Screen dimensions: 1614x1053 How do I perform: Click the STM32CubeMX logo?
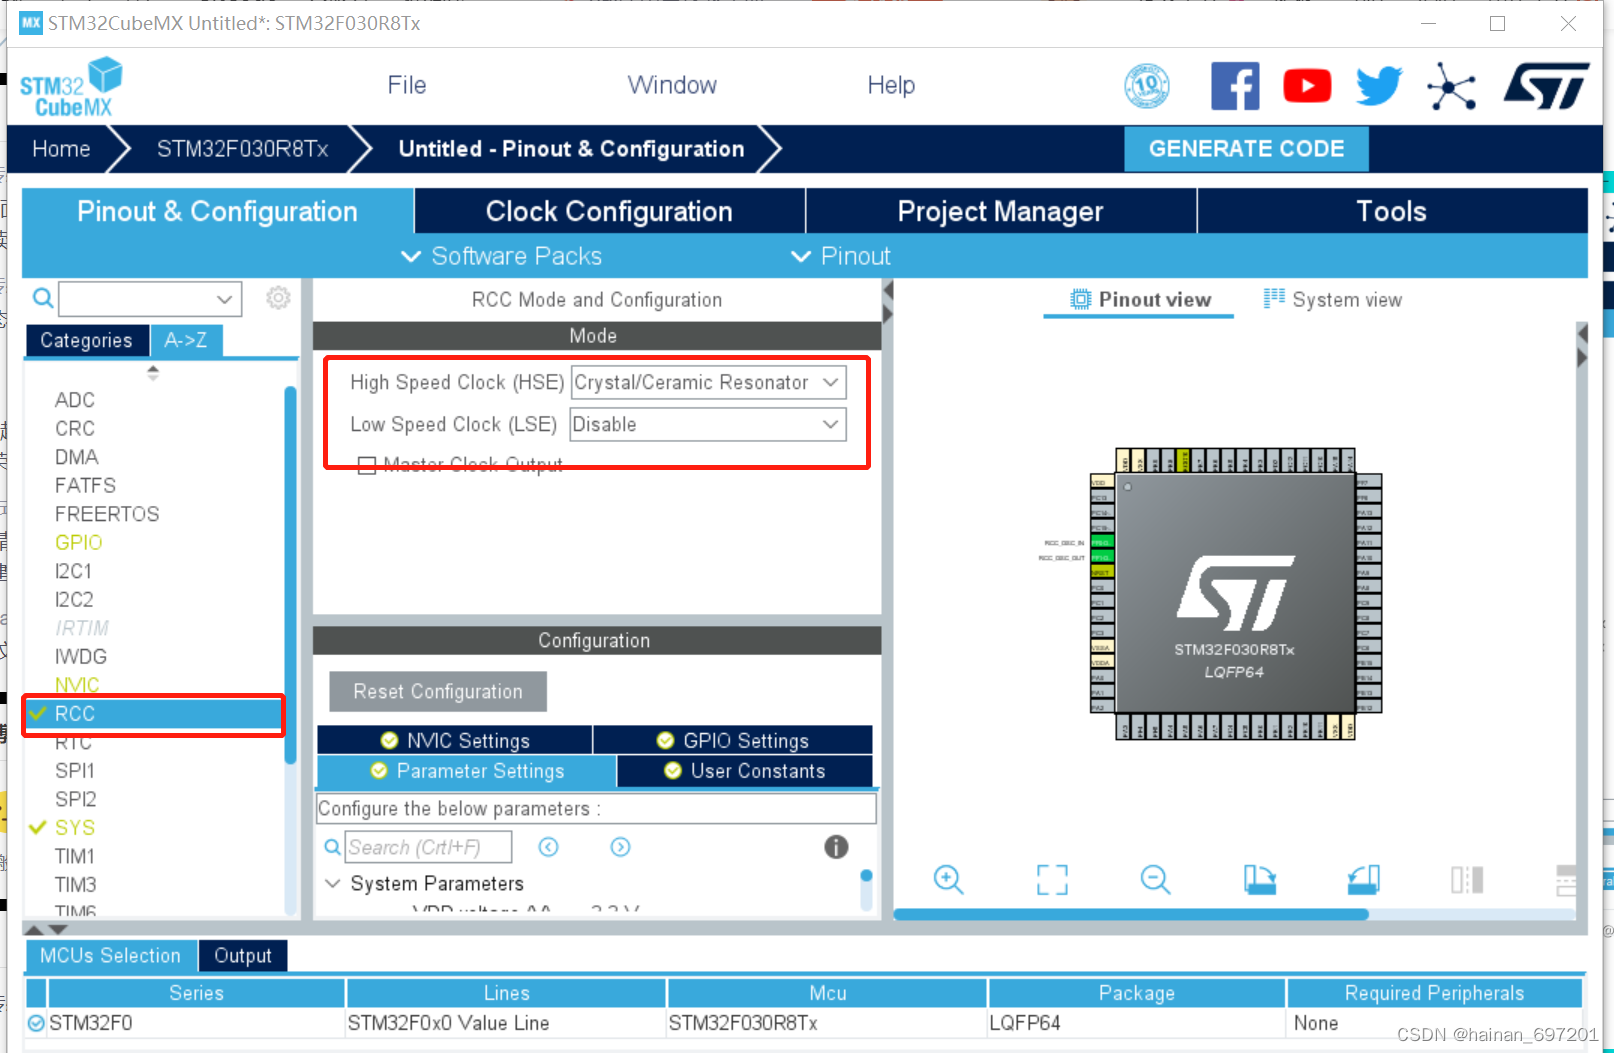[x=71, y=87]
